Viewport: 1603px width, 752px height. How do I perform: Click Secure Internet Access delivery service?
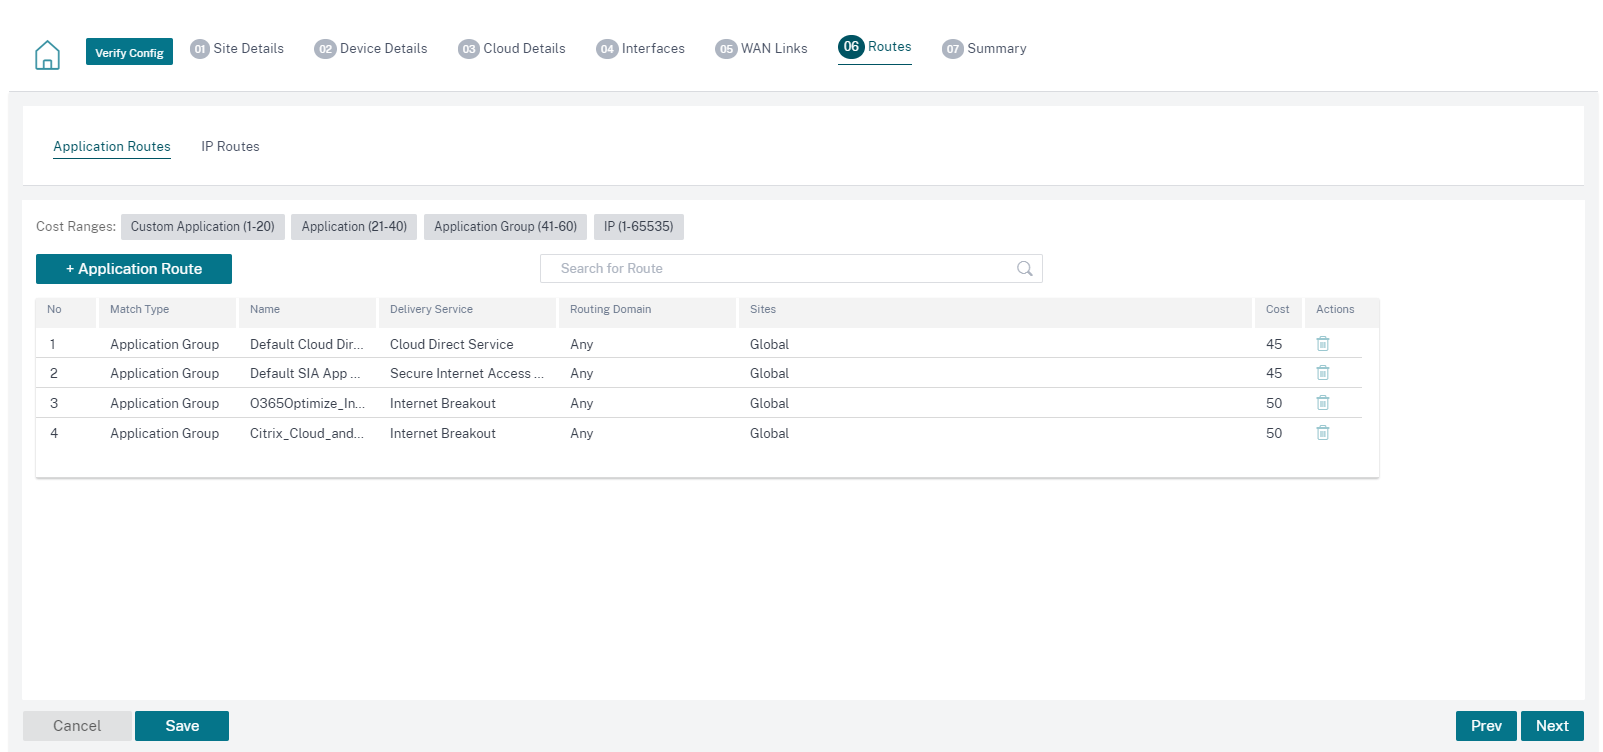[x=467, y=374]
